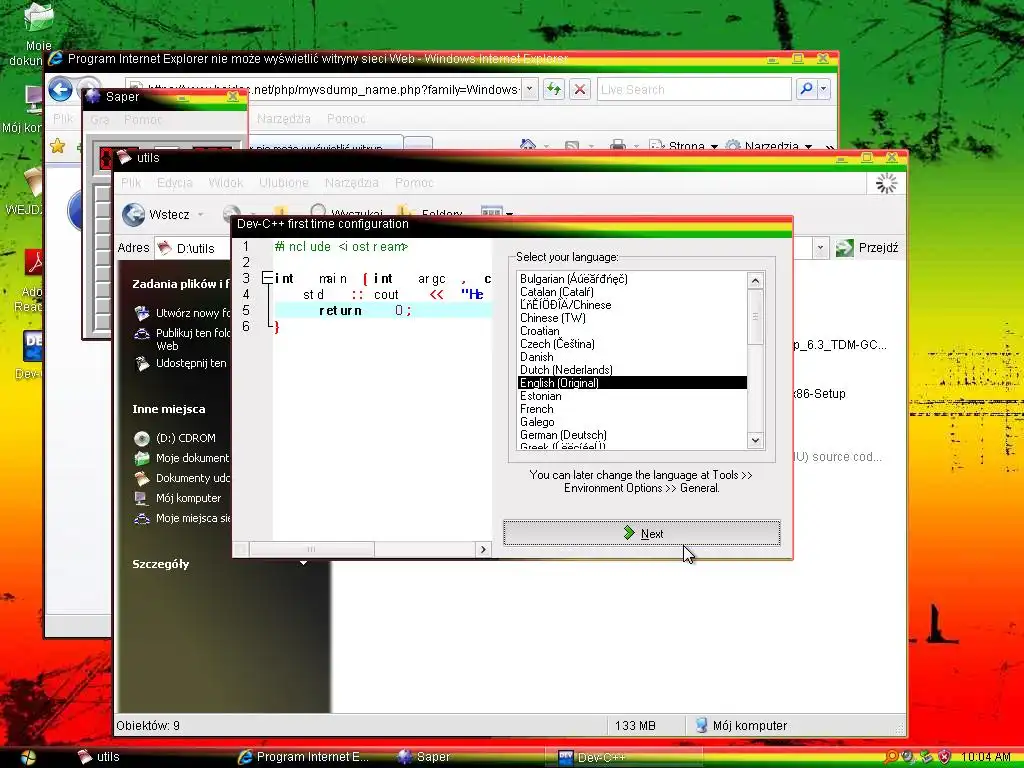Open address bar dropdown in utils window

(820, 248)
